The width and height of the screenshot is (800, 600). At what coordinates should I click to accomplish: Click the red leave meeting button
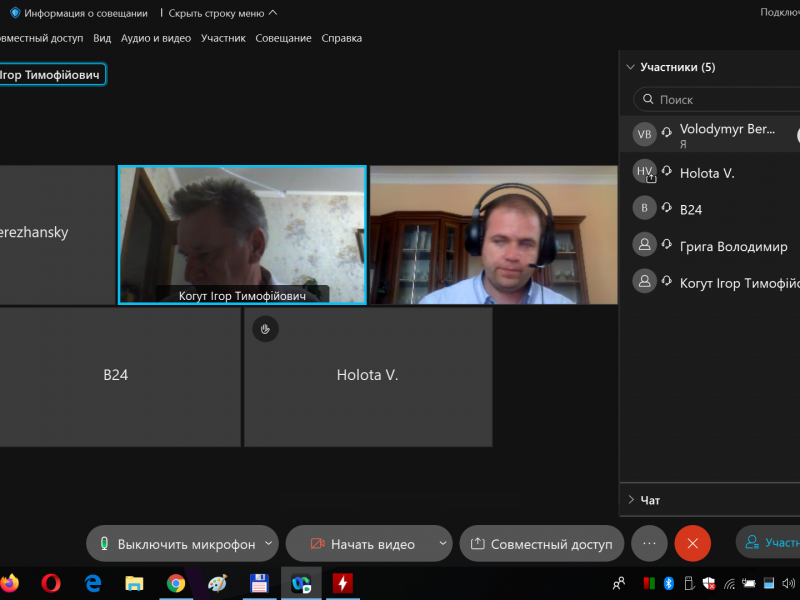(692, 543)
